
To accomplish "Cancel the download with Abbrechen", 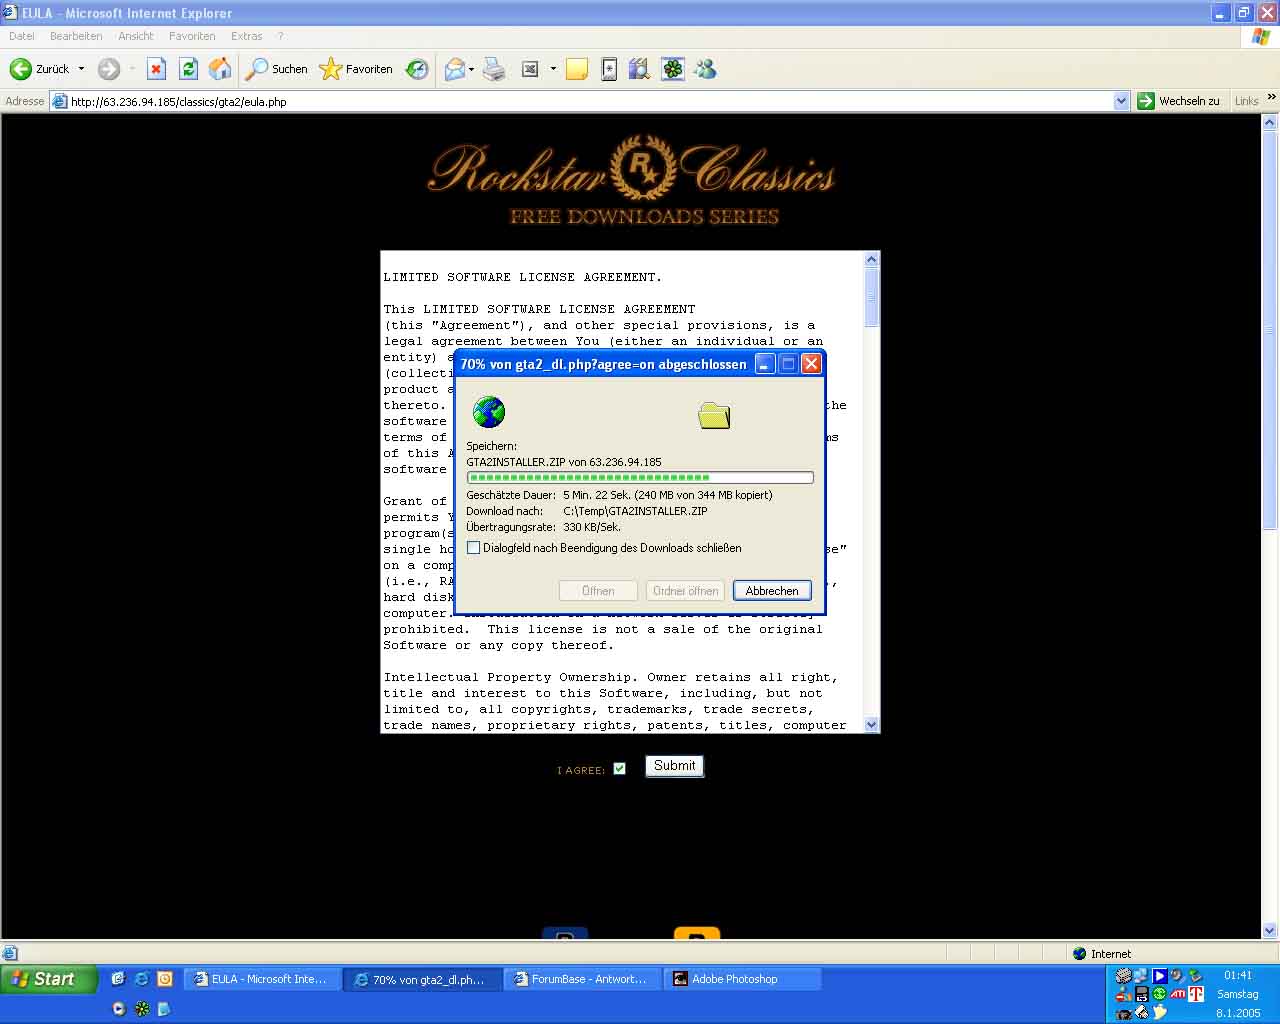I will click(x=772, y=591).
